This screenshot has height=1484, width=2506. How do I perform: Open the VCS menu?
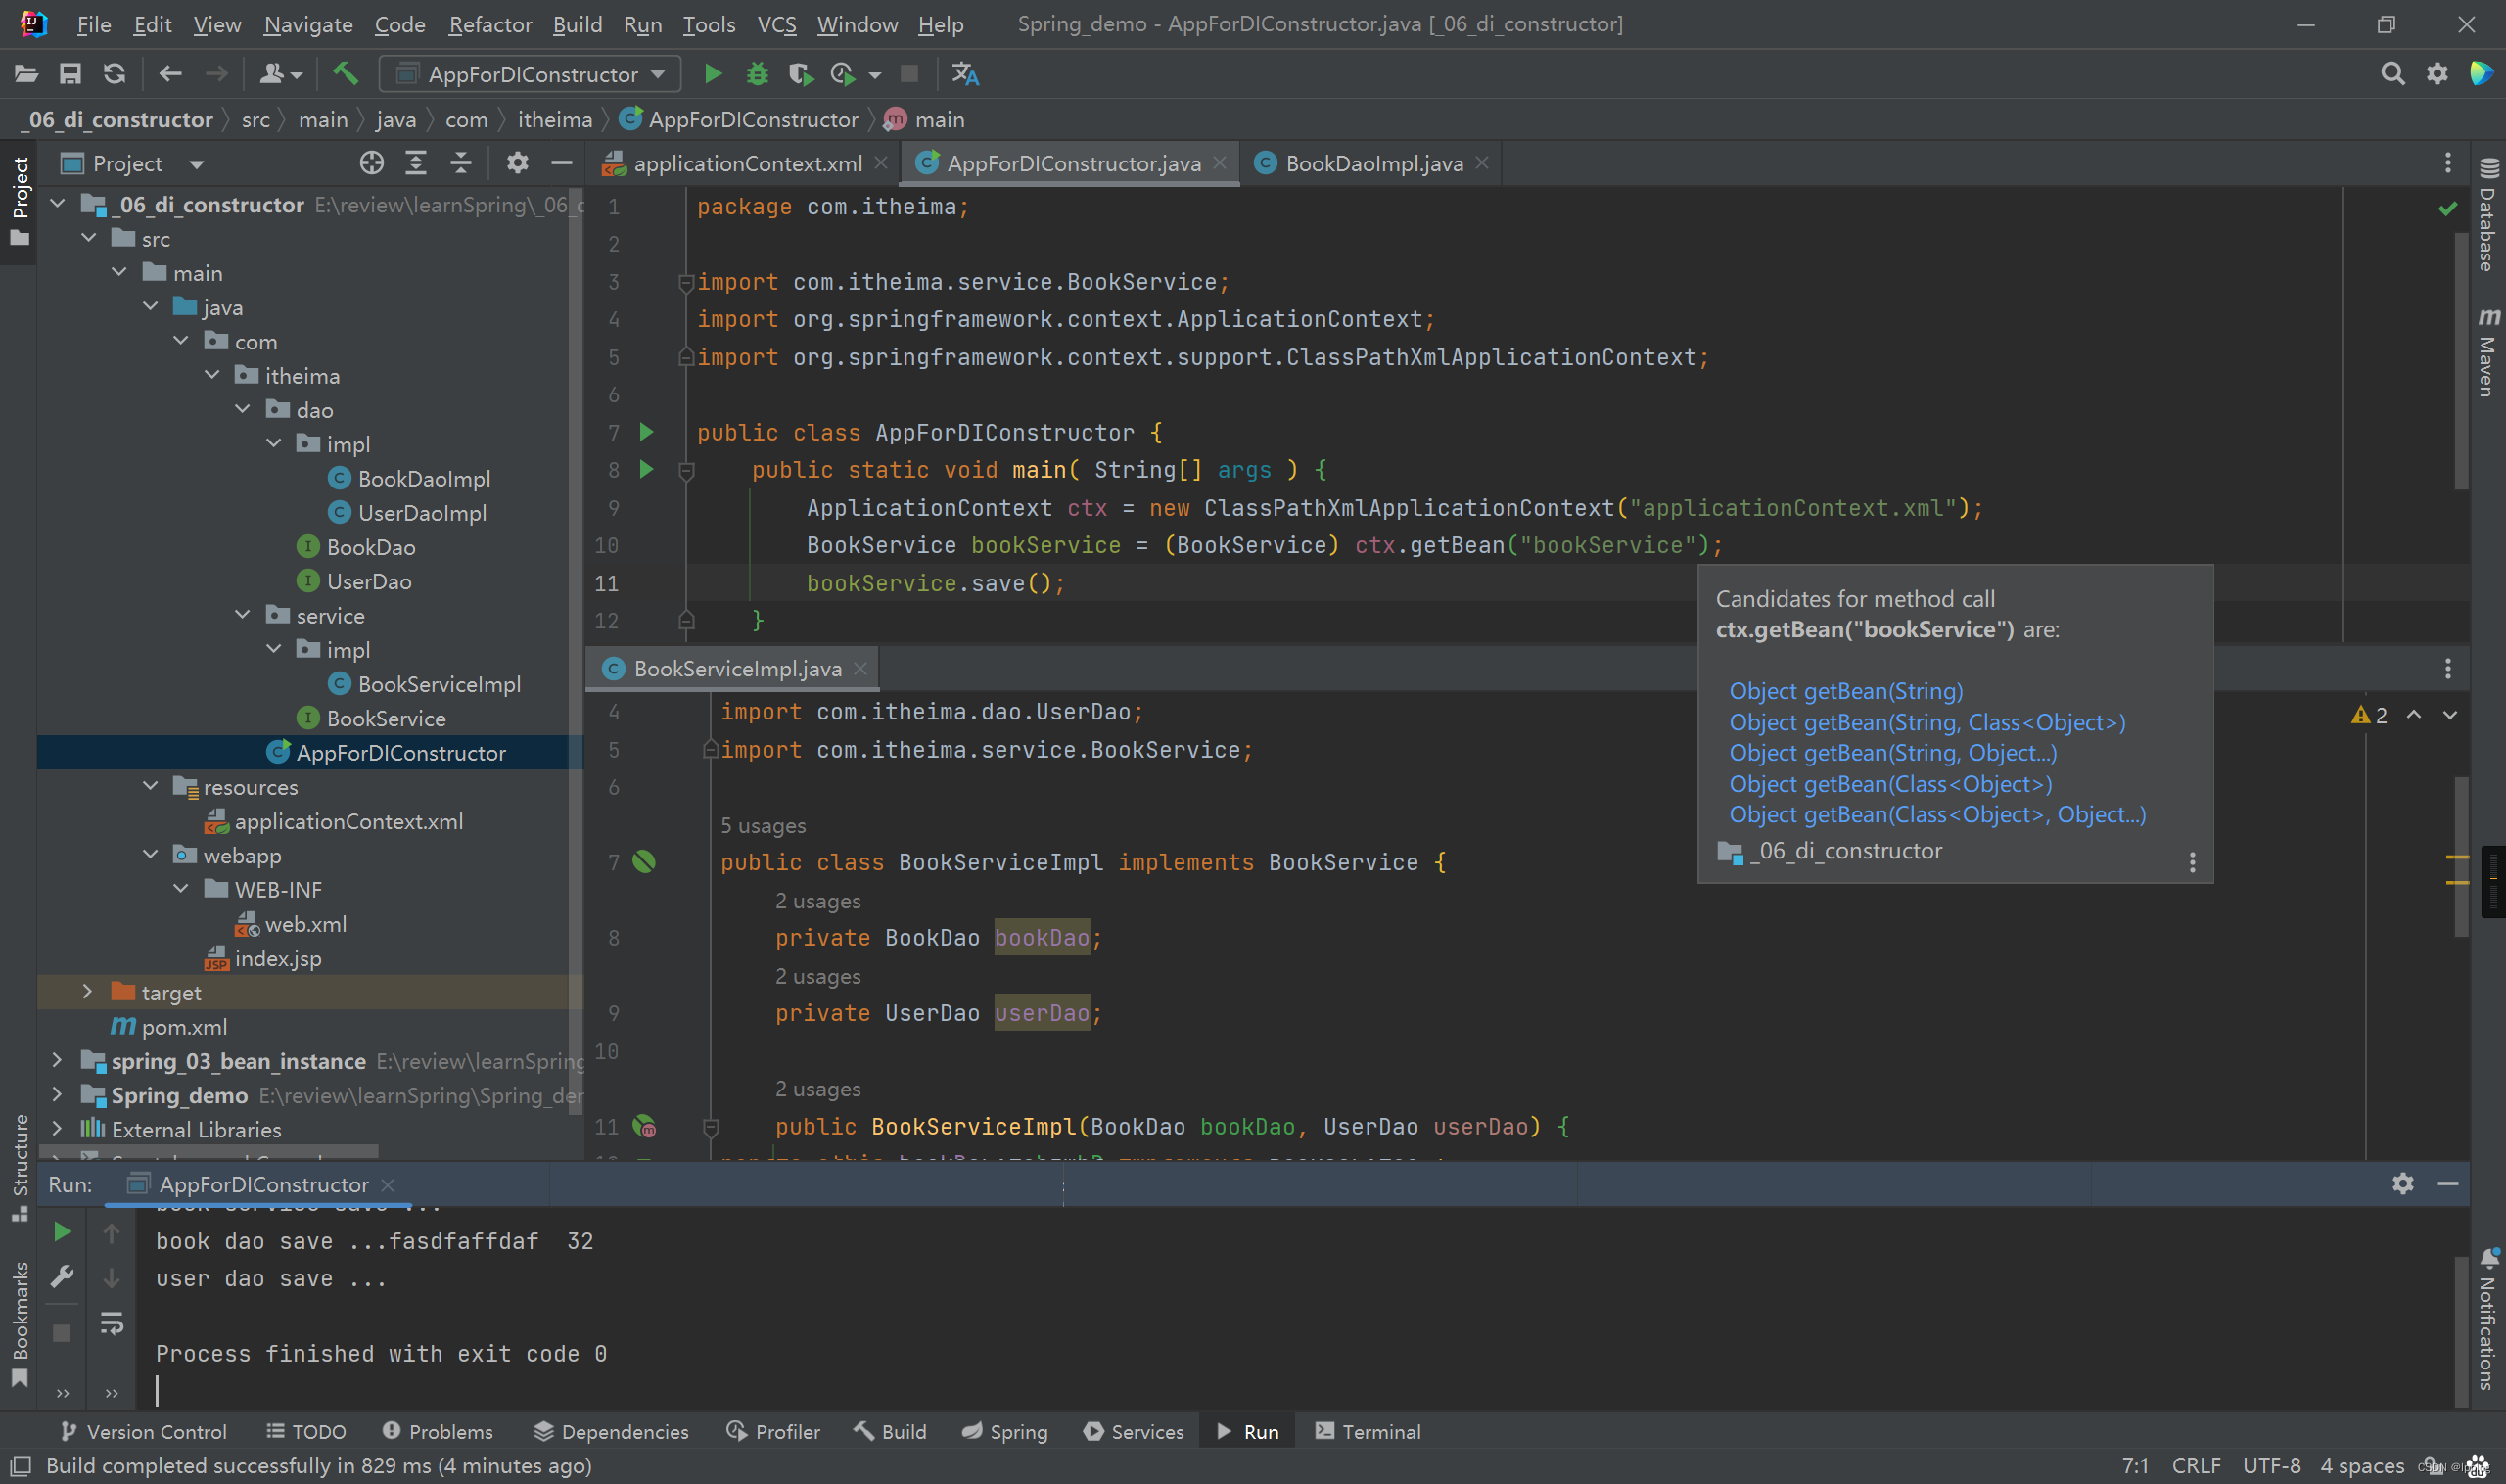[x=777, y=24]
